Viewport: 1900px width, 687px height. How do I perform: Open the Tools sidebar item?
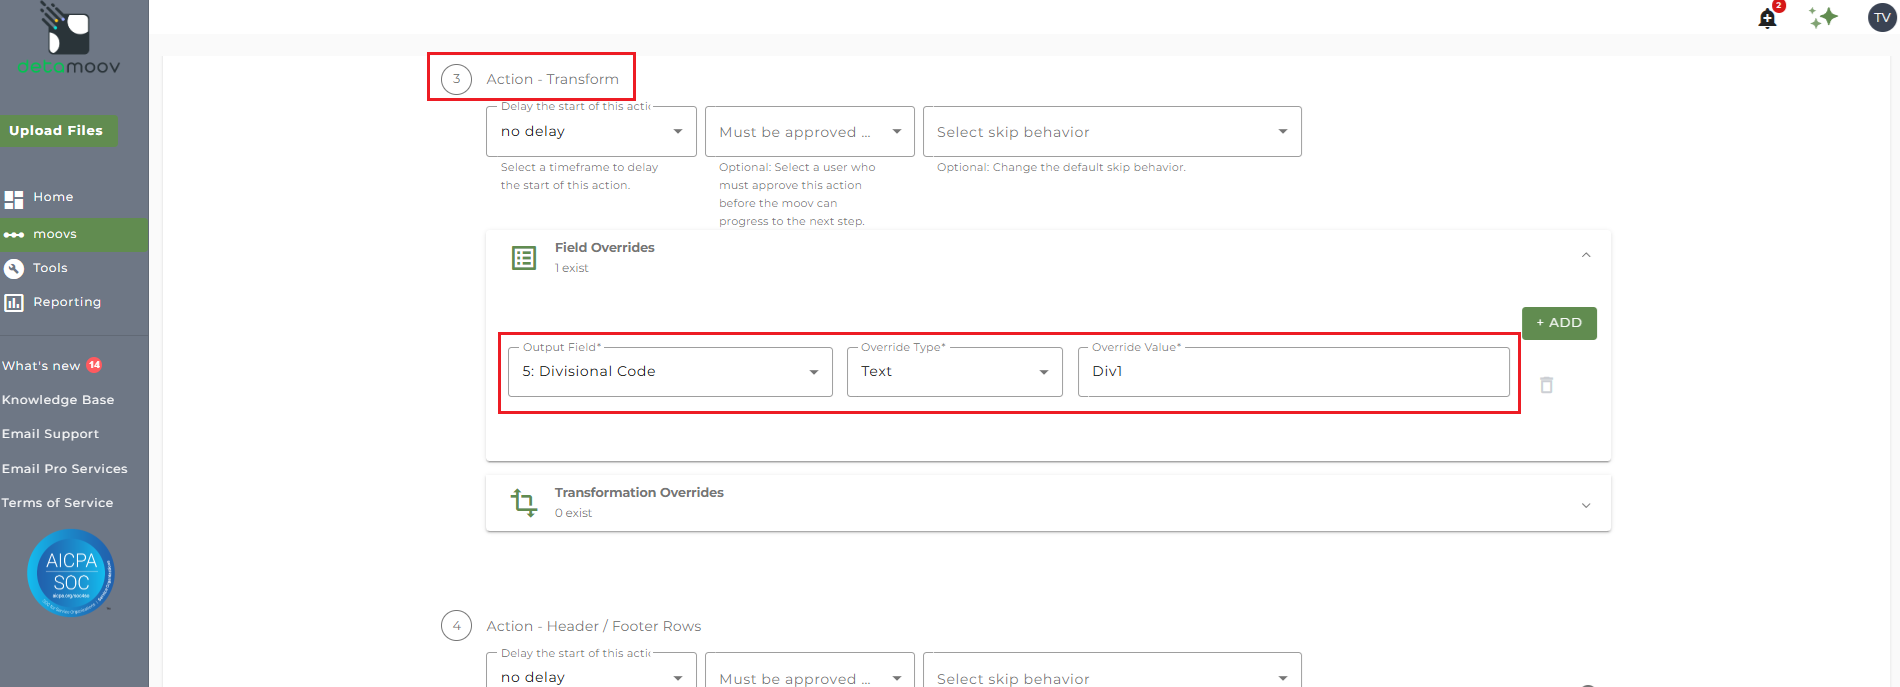pos(50,268)
